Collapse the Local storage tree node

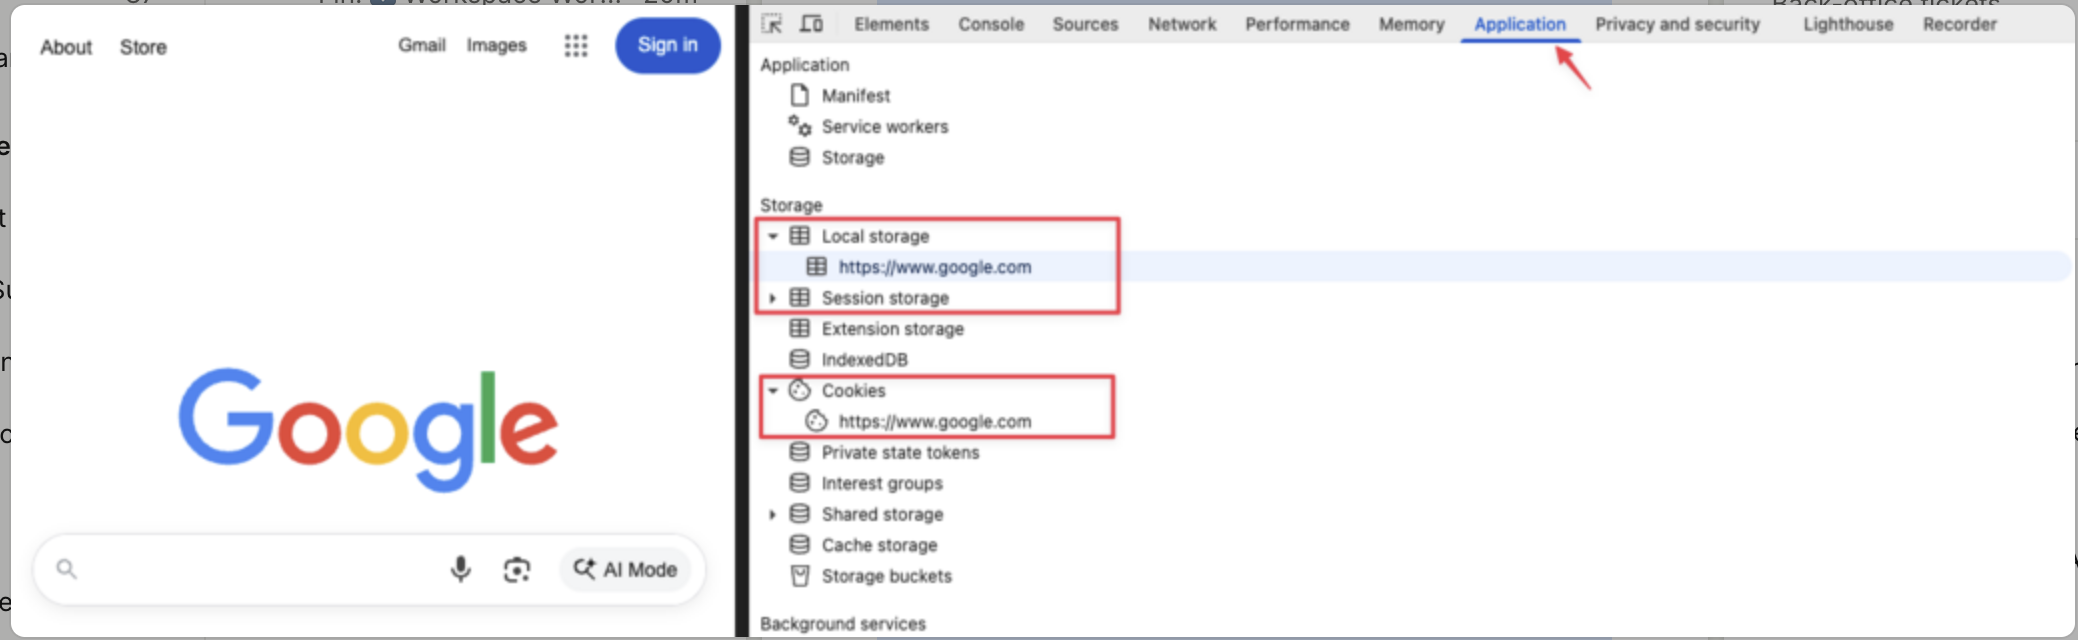point(773,237)
